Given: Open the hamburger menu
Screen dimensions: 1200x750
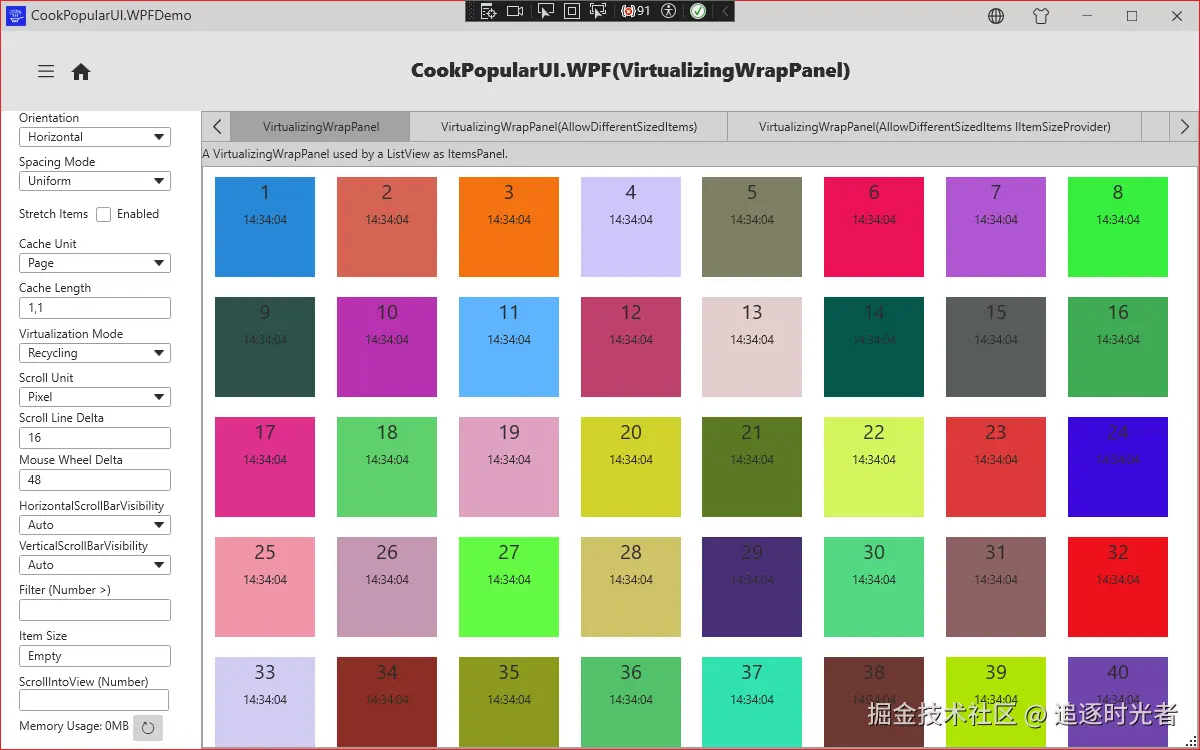Looking at the screenshot, I should pyautogui.click(x=46, y=71).
